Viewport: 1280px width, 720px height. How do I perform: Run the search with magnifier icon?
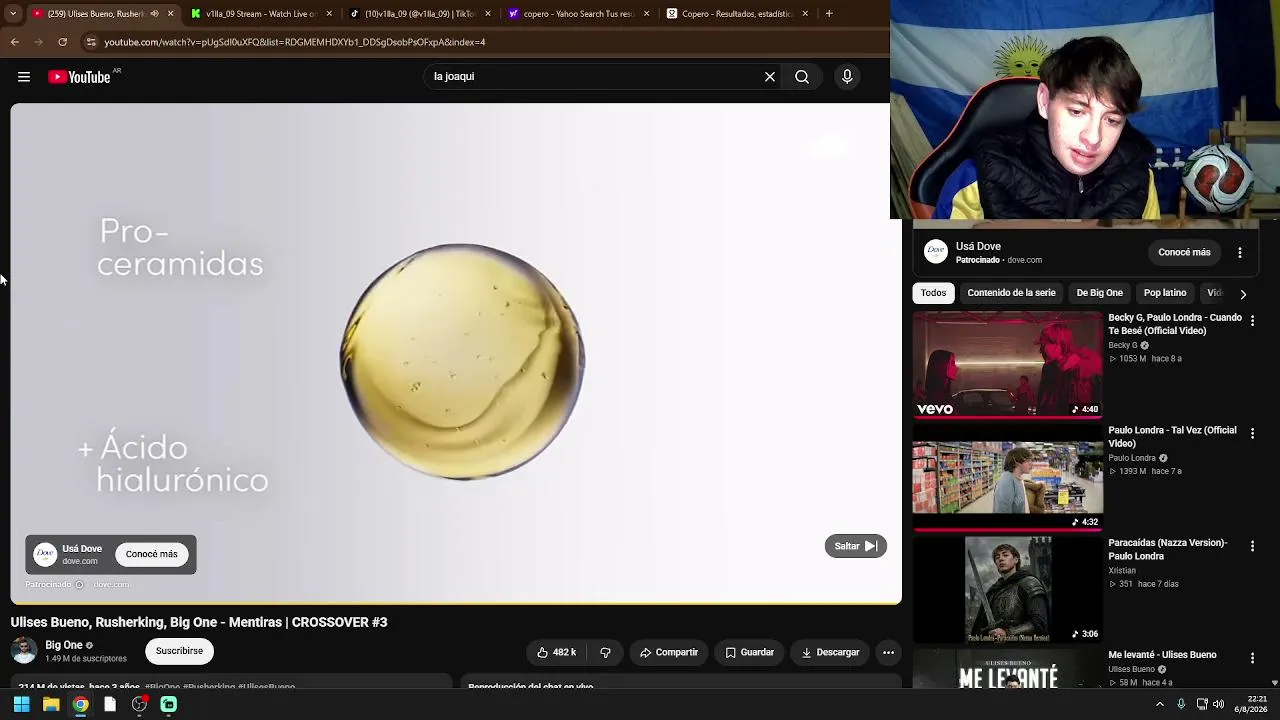click(x=802, y=77)
